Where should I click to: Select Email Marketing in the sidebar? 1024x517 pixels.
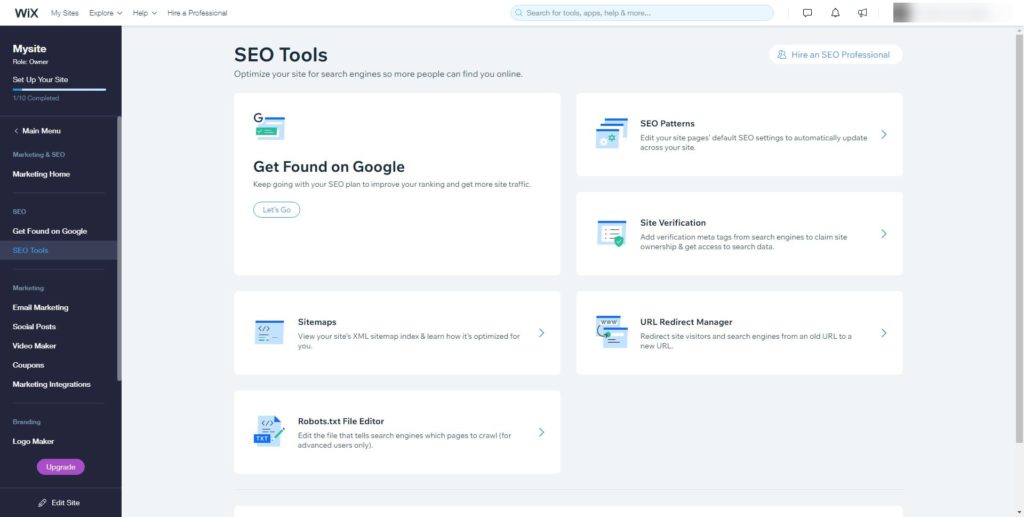point(40,308)
